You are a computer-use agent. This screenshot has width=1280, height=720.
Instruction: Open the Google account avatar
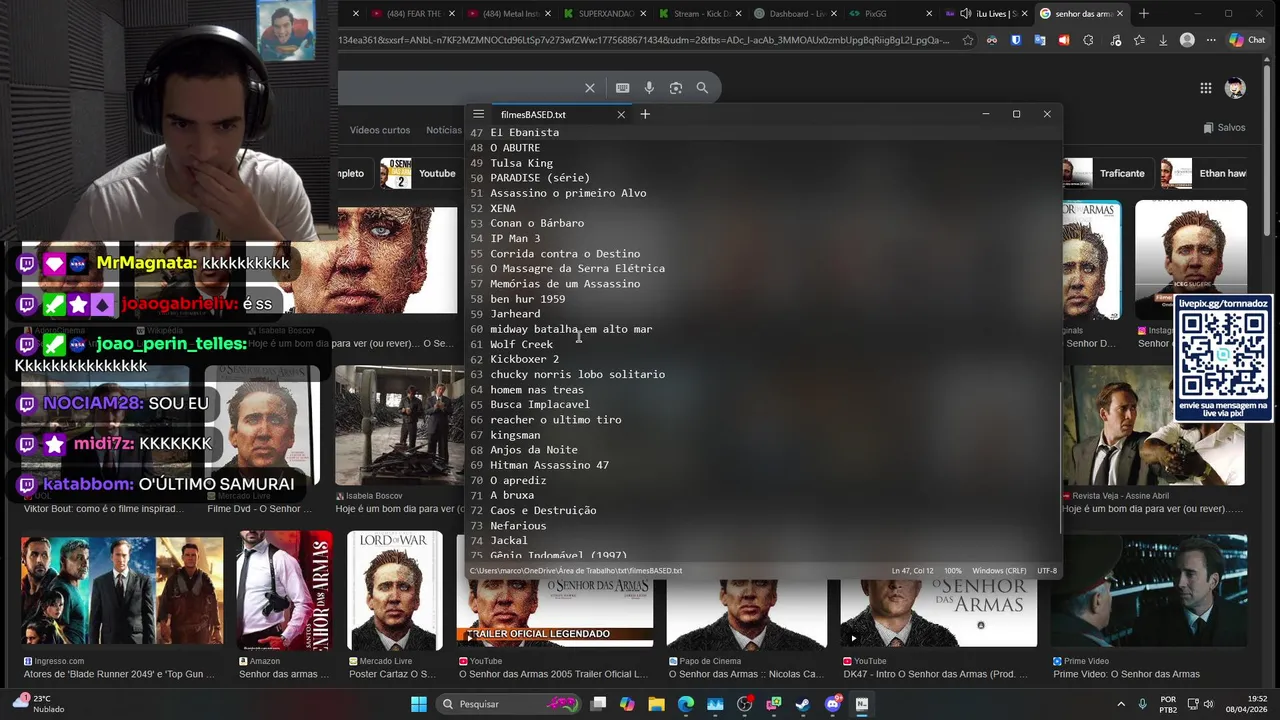click(1235, 88)
